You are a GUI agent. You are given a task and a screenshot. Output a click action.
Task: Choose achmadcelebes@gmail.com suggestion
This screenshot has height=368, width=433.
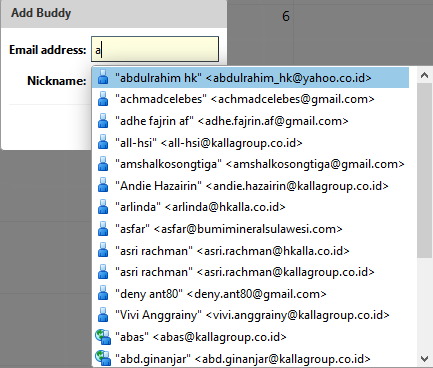tap(250, 99)
